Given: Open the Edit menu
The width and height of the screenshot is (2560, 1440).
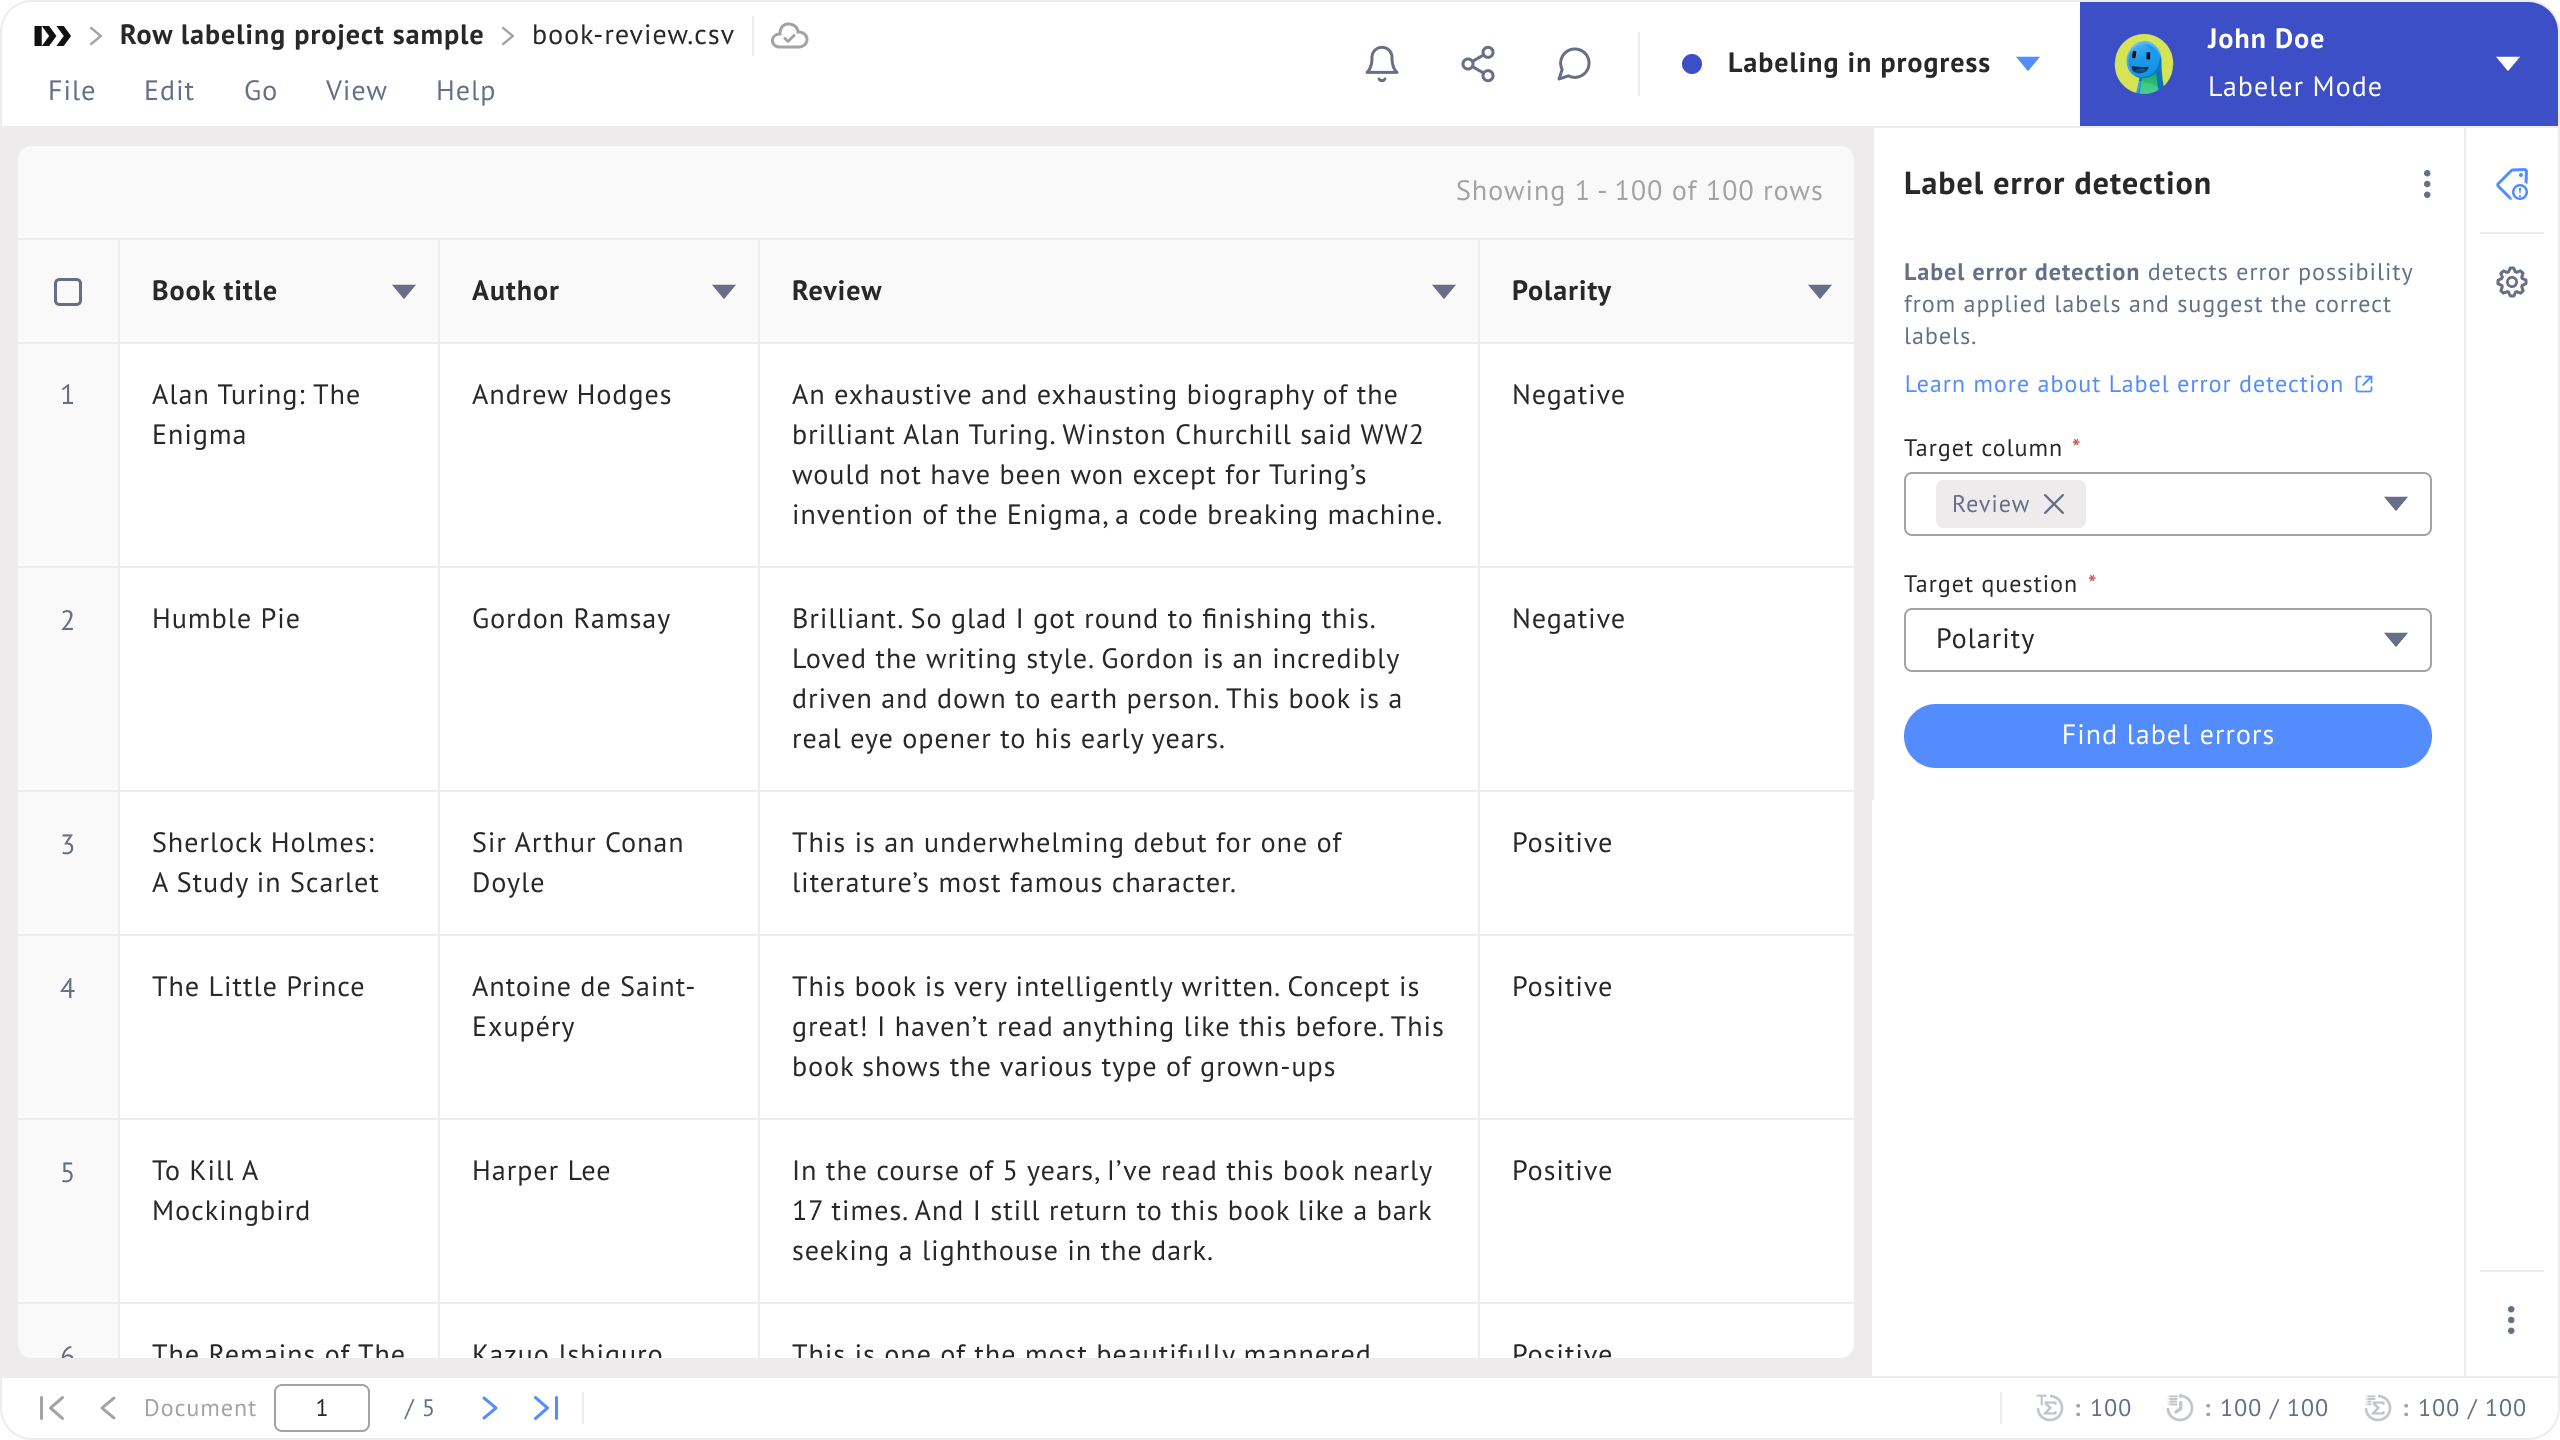Looking at the screenshot, I should (x=168, y=91).
